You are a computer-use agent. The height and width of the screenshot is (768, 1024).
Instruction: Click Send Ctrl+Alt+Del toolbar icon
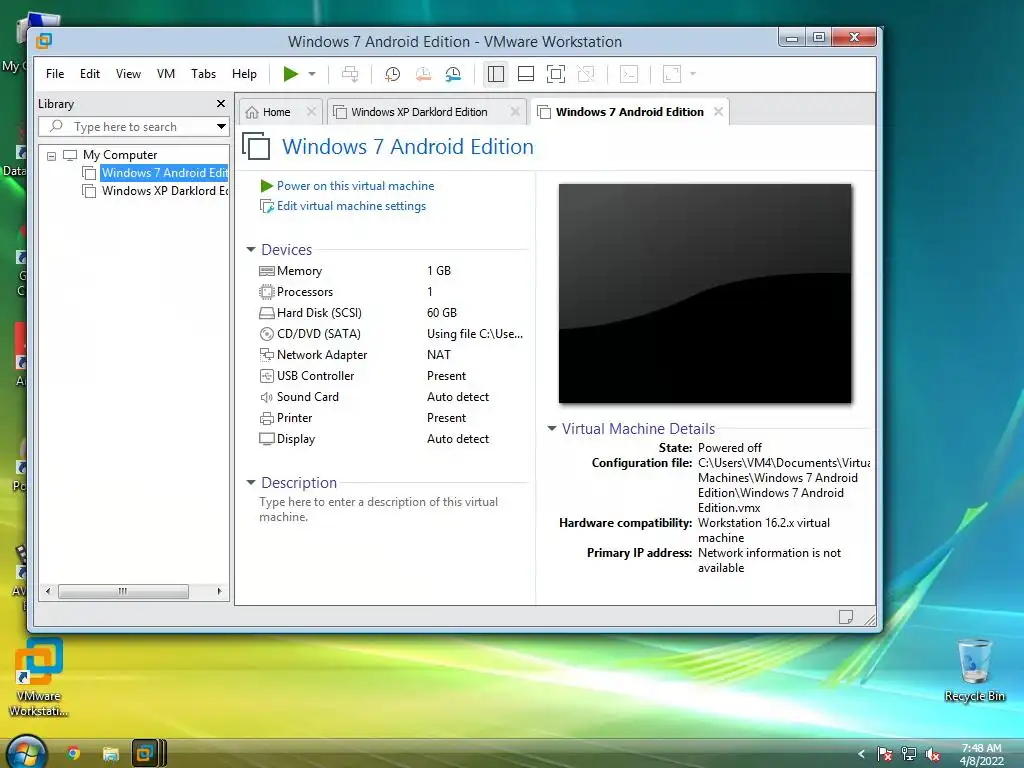pos(350,74)
